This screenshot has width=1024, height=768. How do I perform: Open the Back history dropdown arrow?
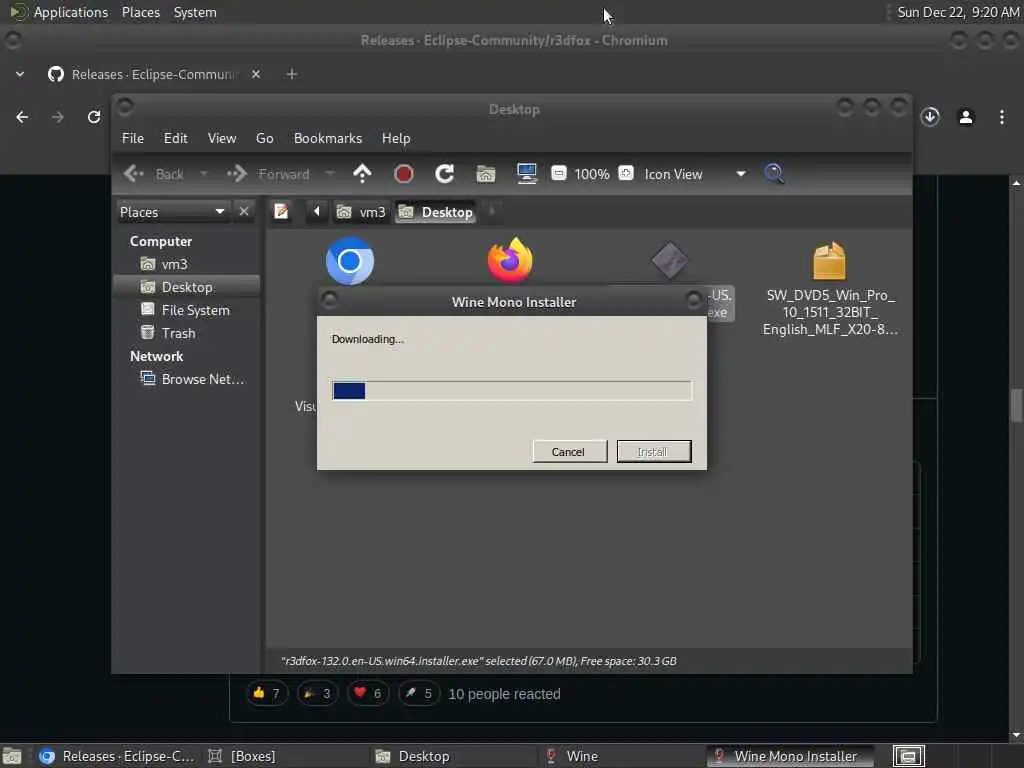click(204, 174)
